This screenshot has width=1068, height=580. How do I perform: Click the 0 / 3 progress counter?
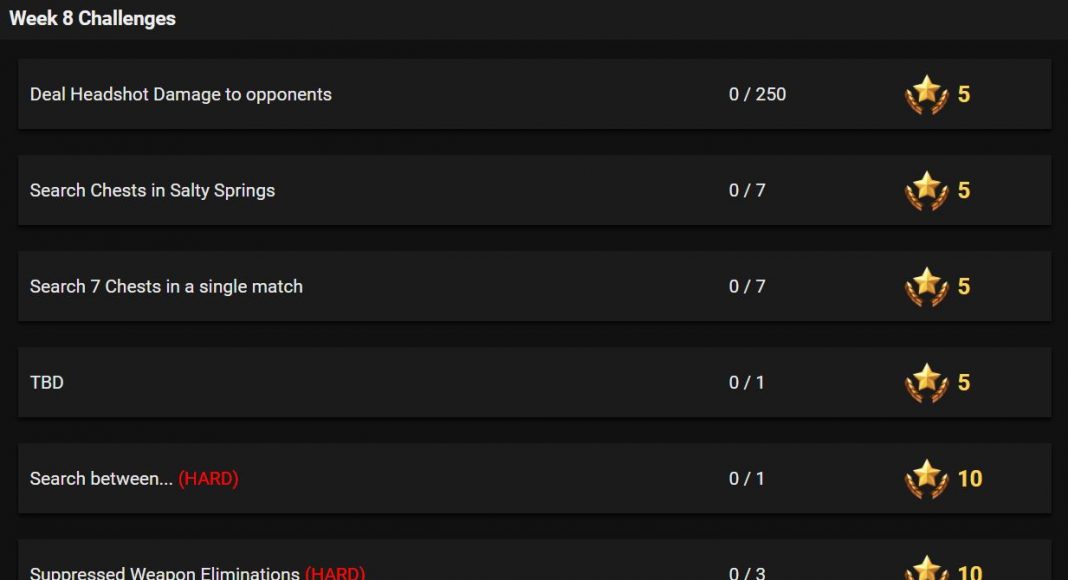(747, 573)
